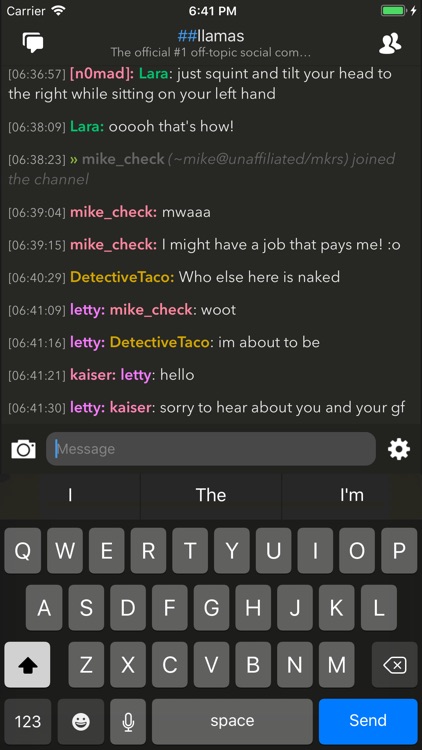This screenshot has height=750, width=422.
Task: Click the Send button
Action: pyautogui.click(x=368, y=721)
